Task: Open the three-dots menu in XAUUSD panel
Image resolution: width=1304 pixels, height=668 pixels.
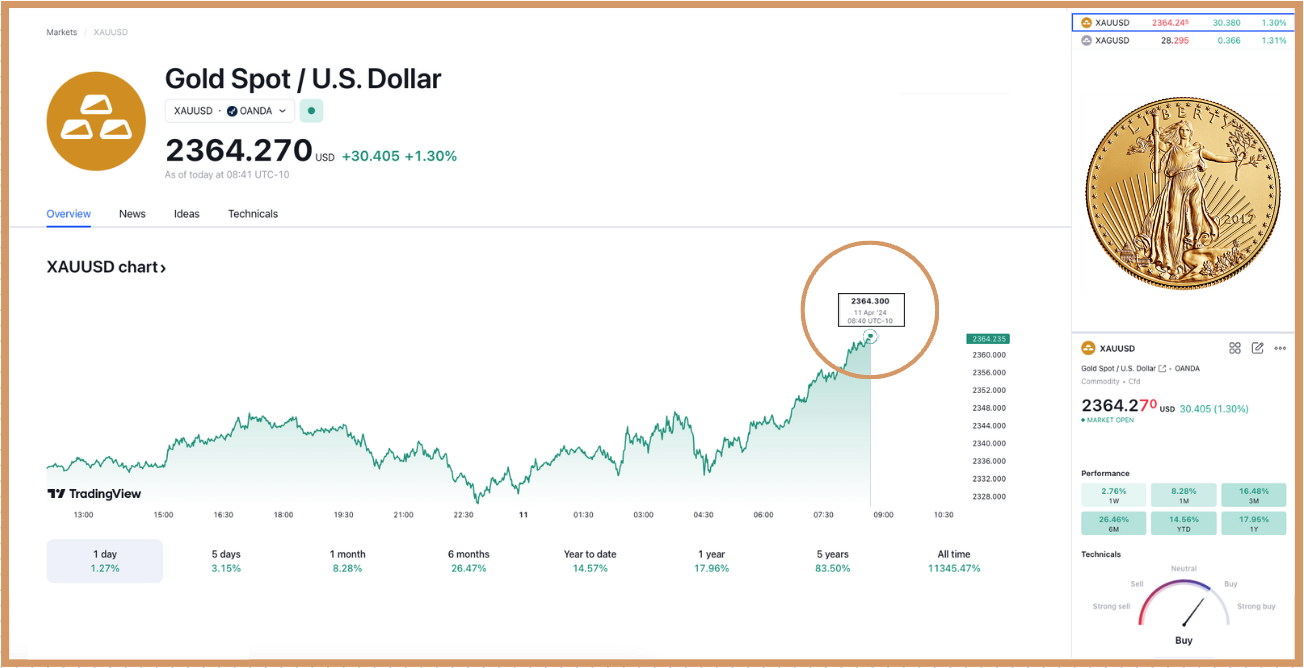Action: coord(1281,348)
